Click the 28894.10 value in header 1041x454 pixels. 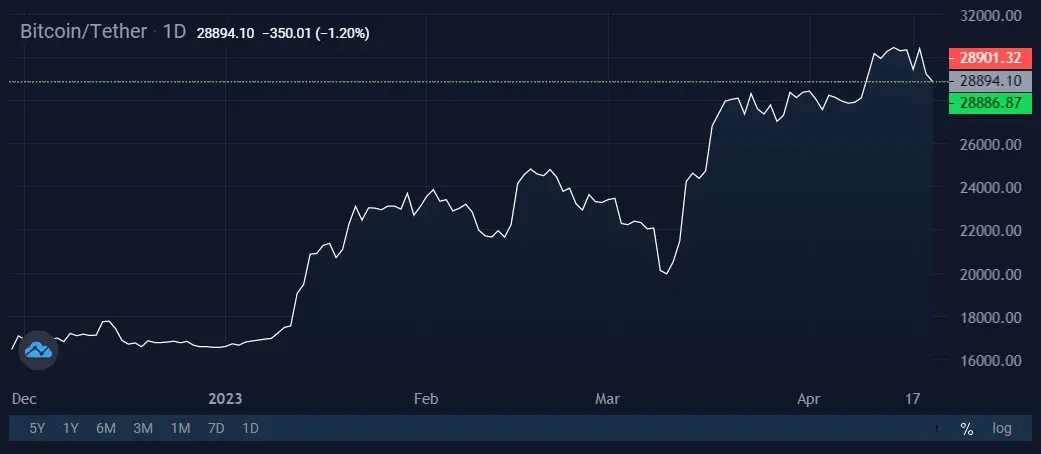pyautogui.click(x=225, y=33)
